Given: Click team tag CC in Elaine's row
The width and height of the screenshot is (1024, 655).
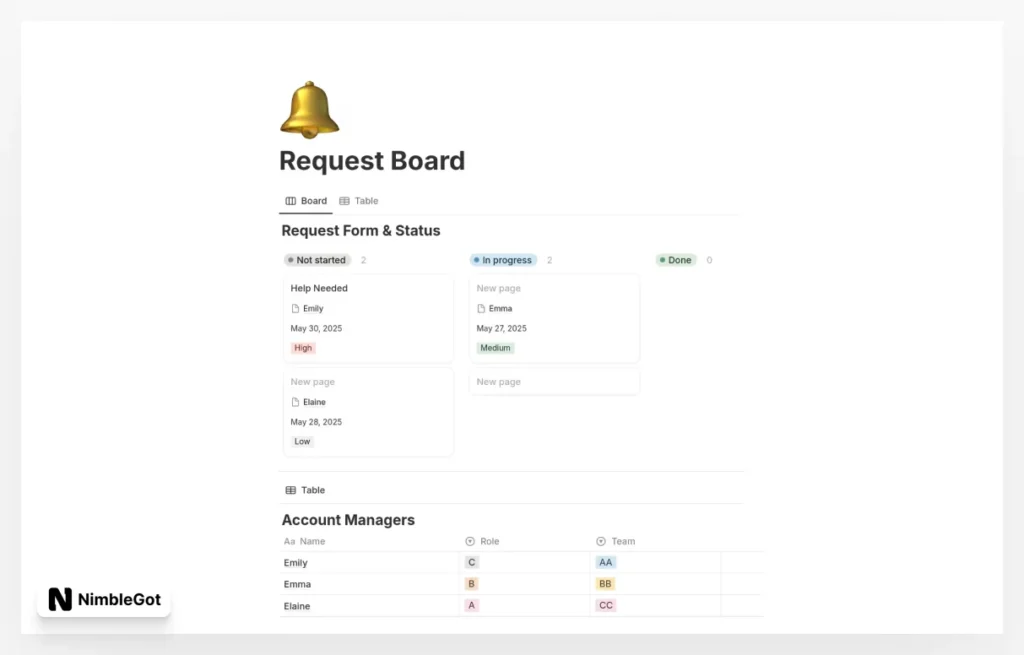Looking at the screenshot, I should point(605,605).
